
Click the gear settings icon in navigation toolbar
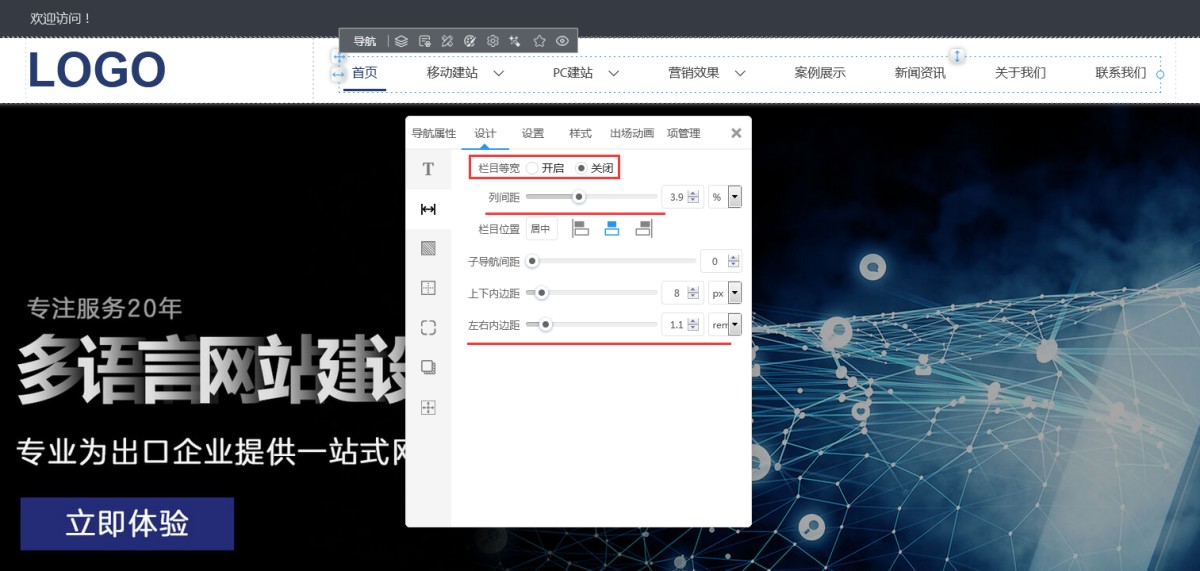[x=492, y=41]
